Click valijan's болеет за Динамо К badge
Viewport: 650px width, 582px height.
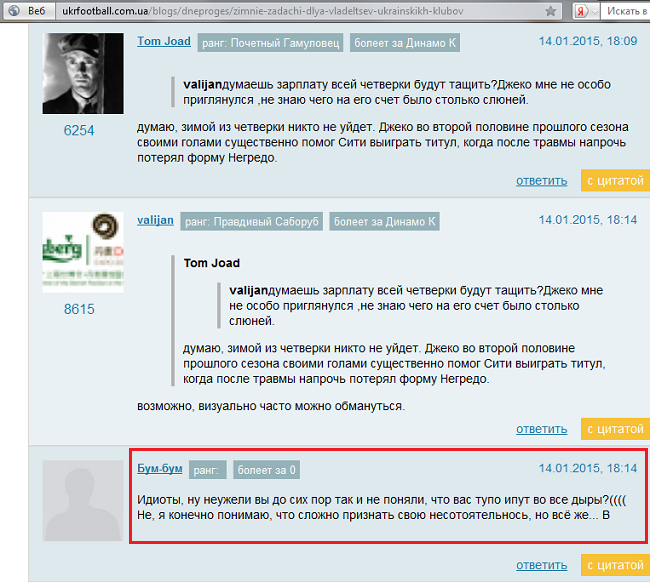coord(384,221)
